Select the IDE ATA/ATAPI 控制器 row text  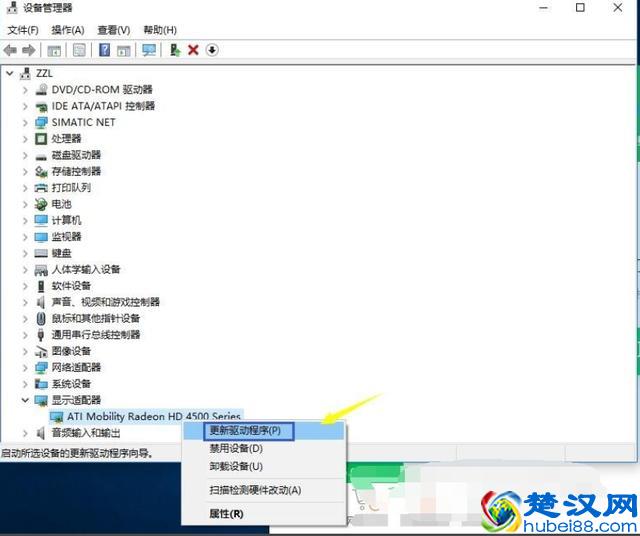(x=103, y=106)
